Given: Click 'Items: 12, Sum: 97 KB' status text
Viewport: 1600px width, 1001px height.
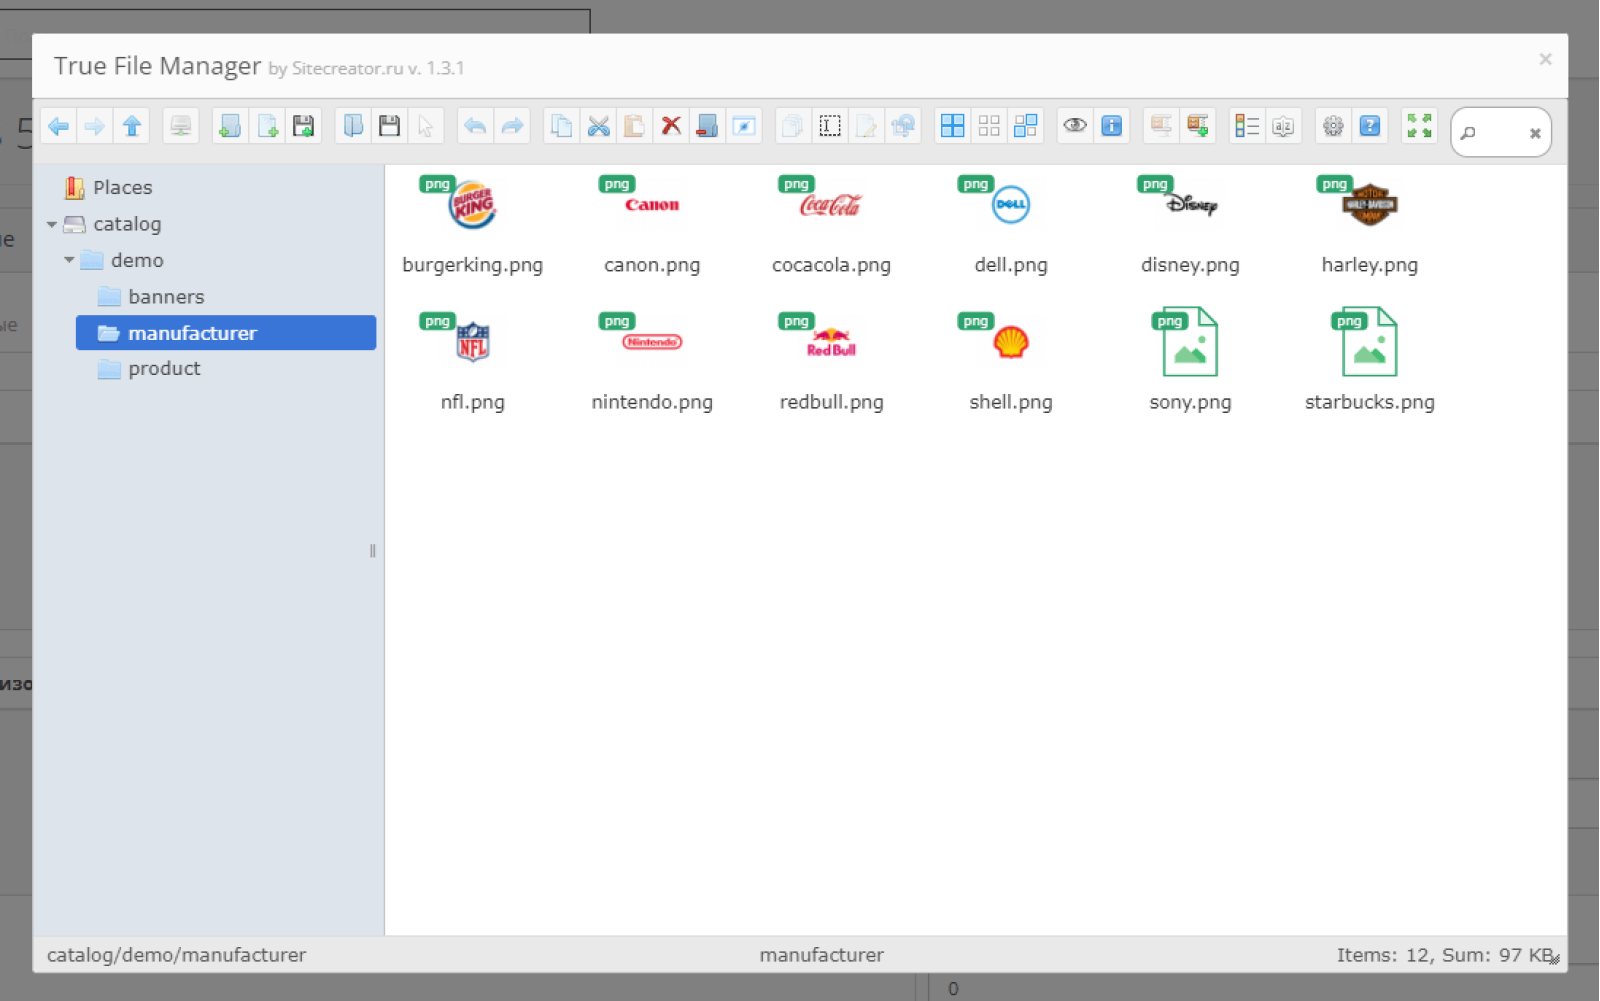Looking at the screenshot, I should (1445, 955).
